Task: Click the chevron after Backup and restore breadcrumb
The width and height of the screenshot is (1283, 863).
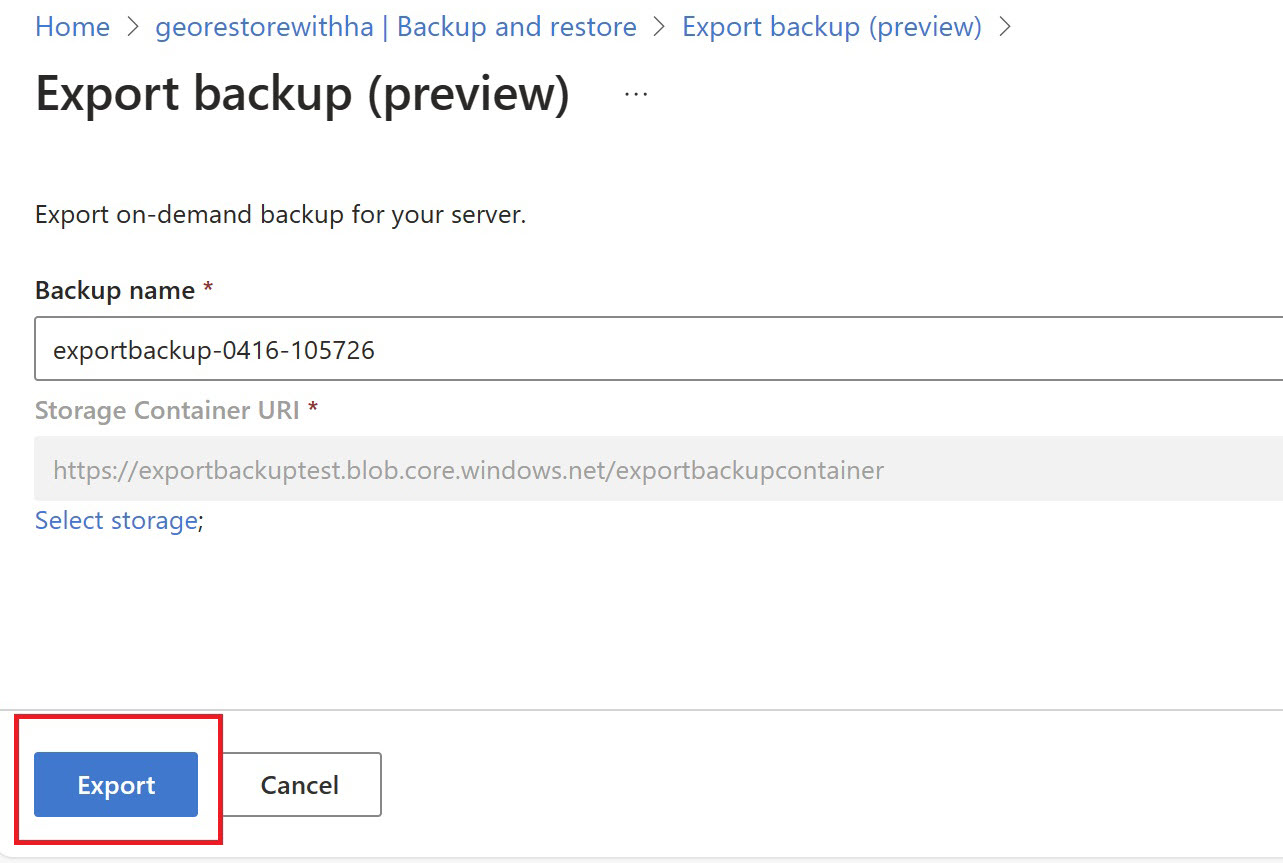Action: click(x=659, y=27)
